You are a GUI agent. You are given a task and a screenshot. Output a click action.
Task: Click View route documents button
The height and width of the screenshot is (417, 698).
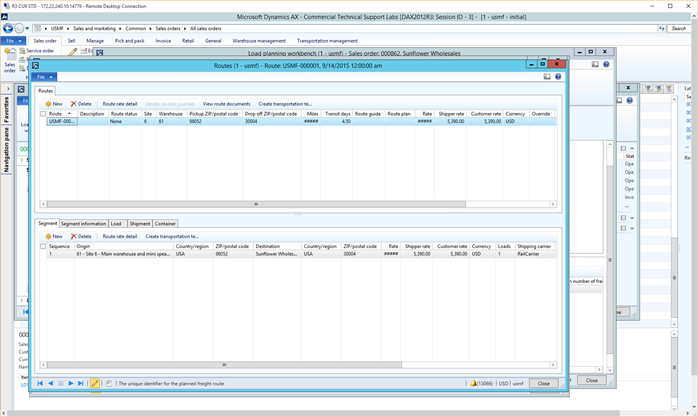coord(226,104)
